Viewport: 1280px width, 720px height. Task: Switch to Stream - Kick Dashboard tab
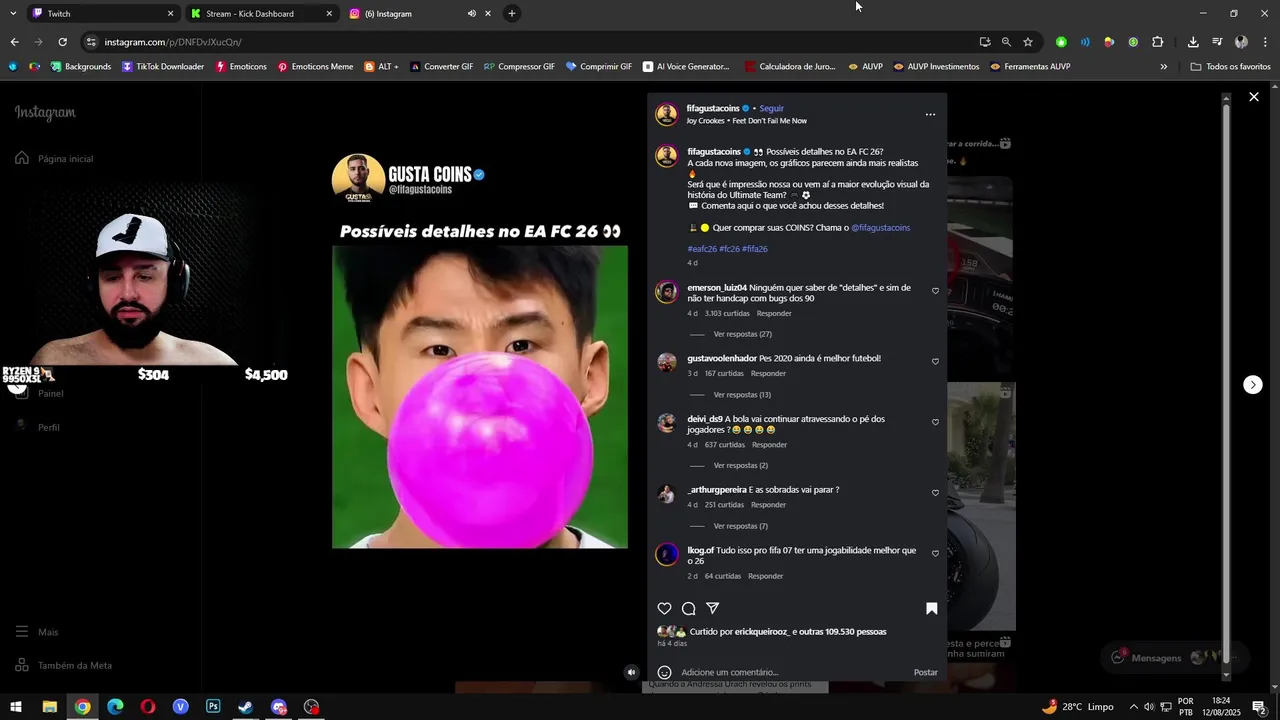pos(260,13)
